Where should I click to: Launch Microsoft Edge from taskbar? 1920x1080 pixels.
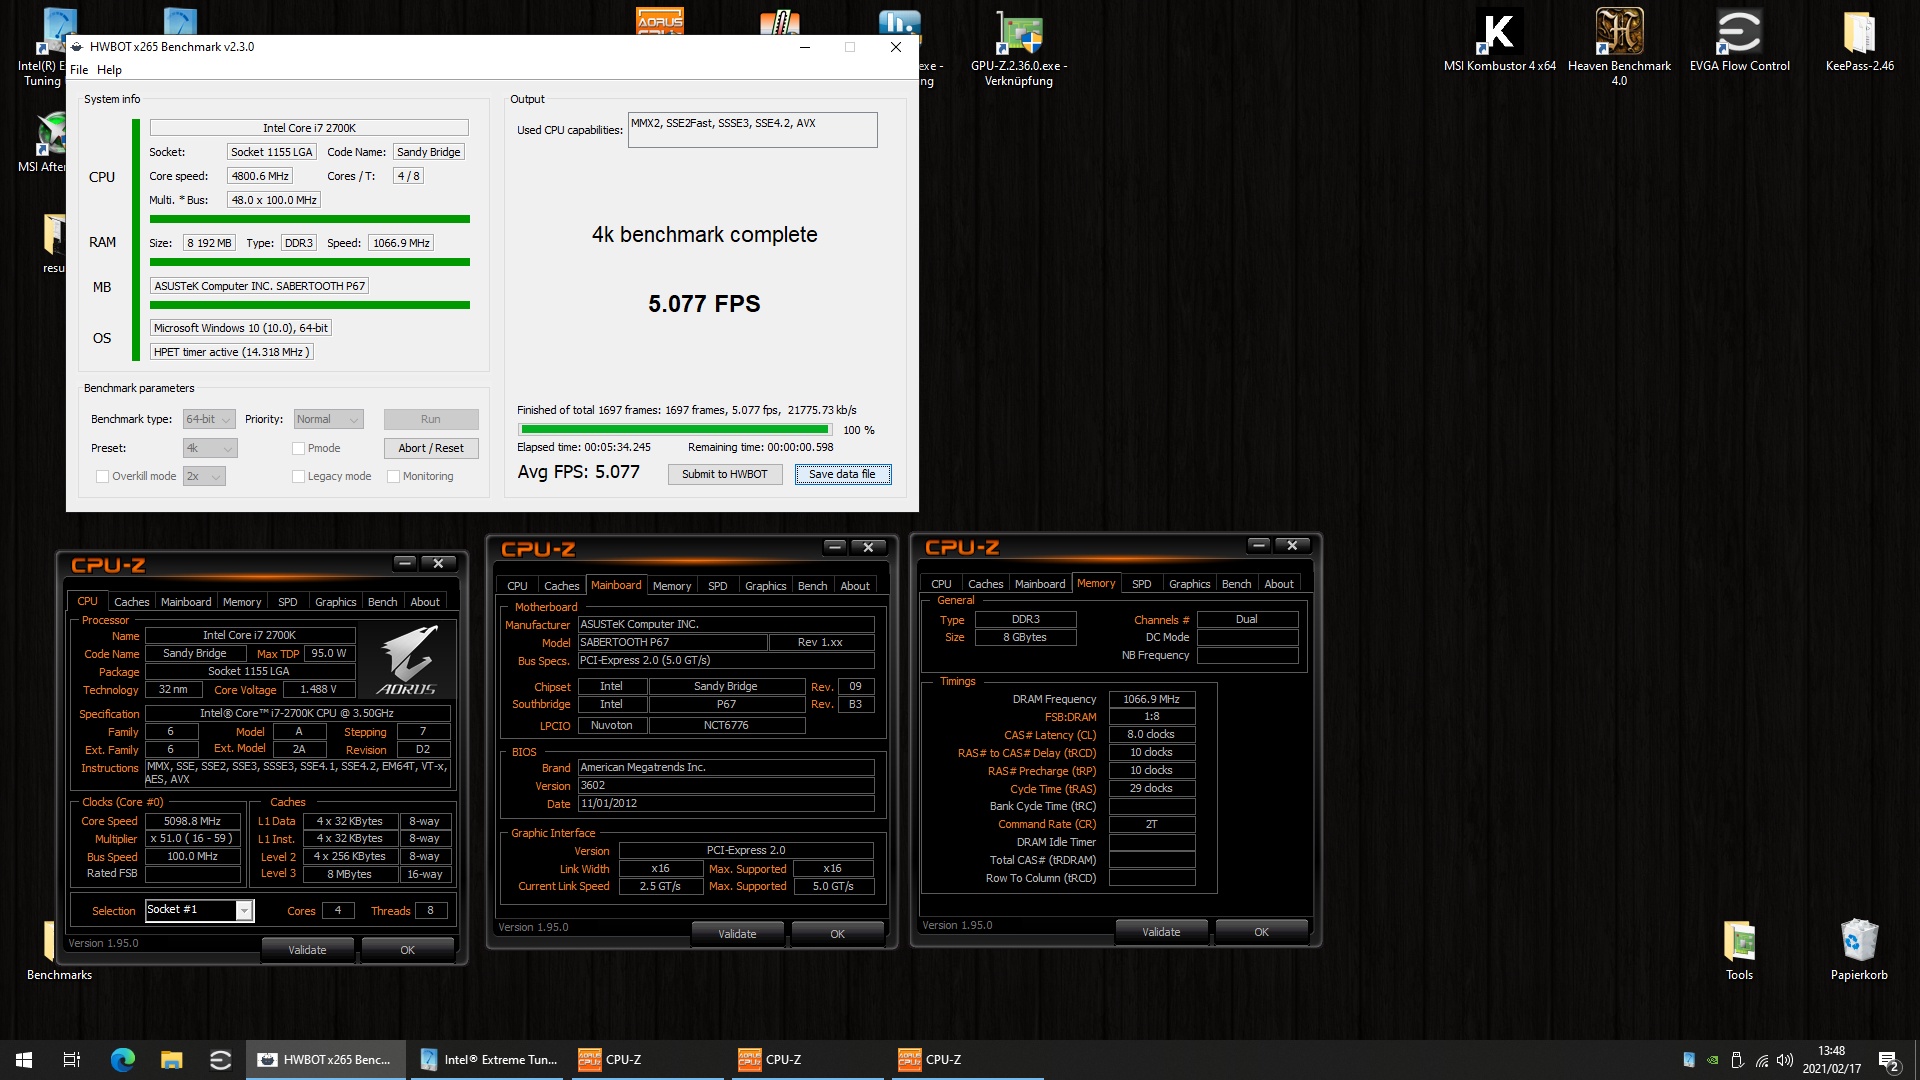tap(122, 1060)
